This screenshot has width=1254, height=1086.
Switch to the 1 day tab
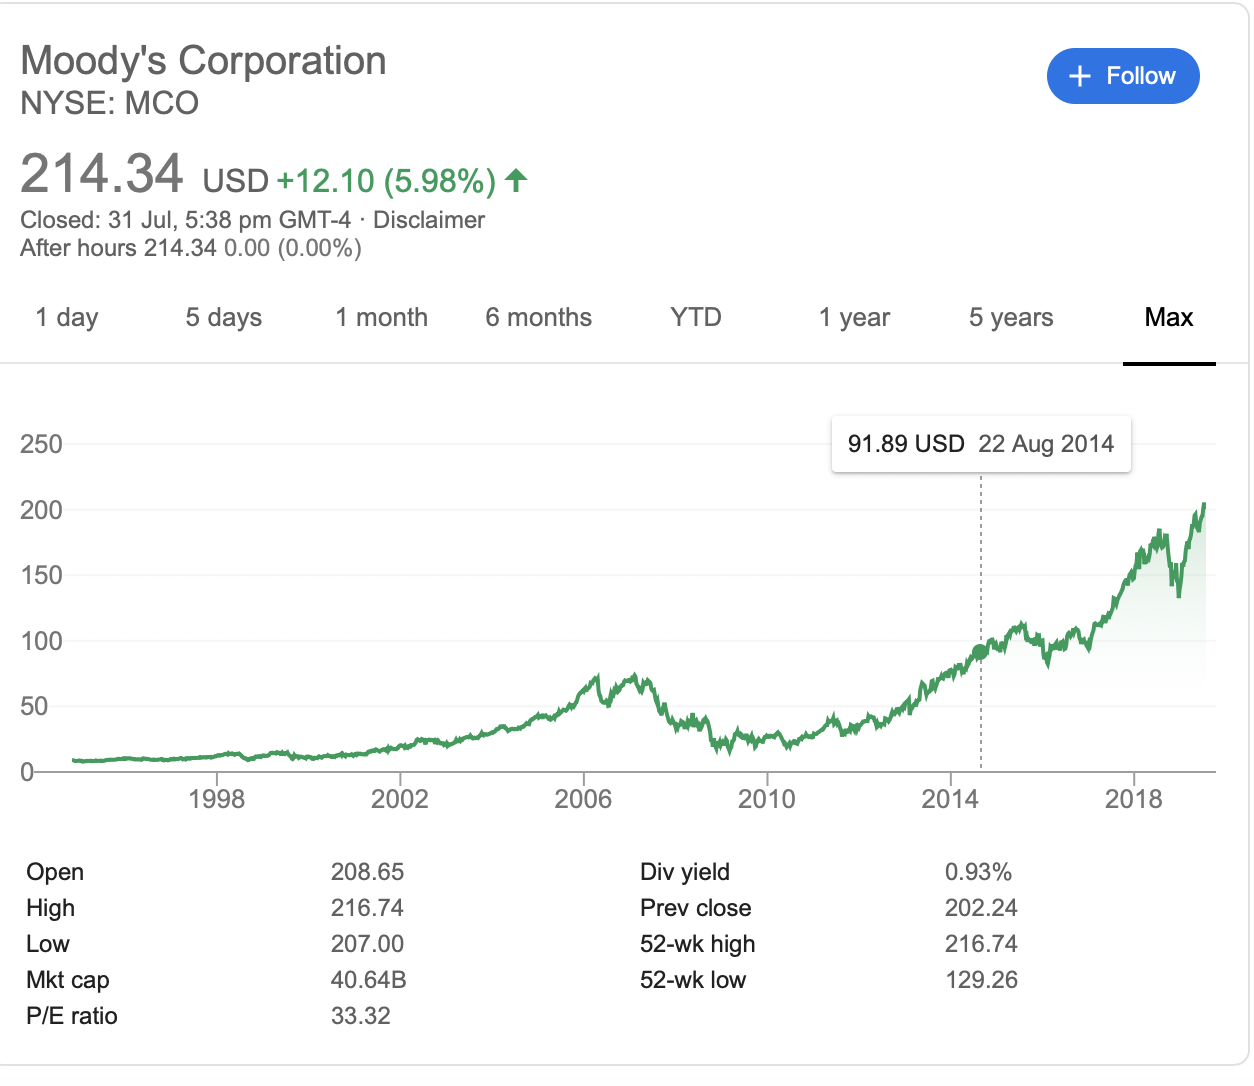coord(67,318)
